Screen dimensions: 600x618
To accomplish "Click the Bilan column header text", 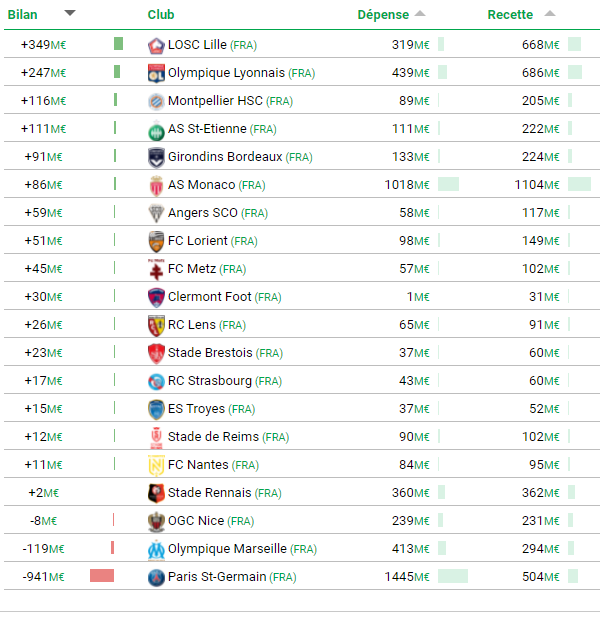I will pyautogui.click(x=23, y=15).
